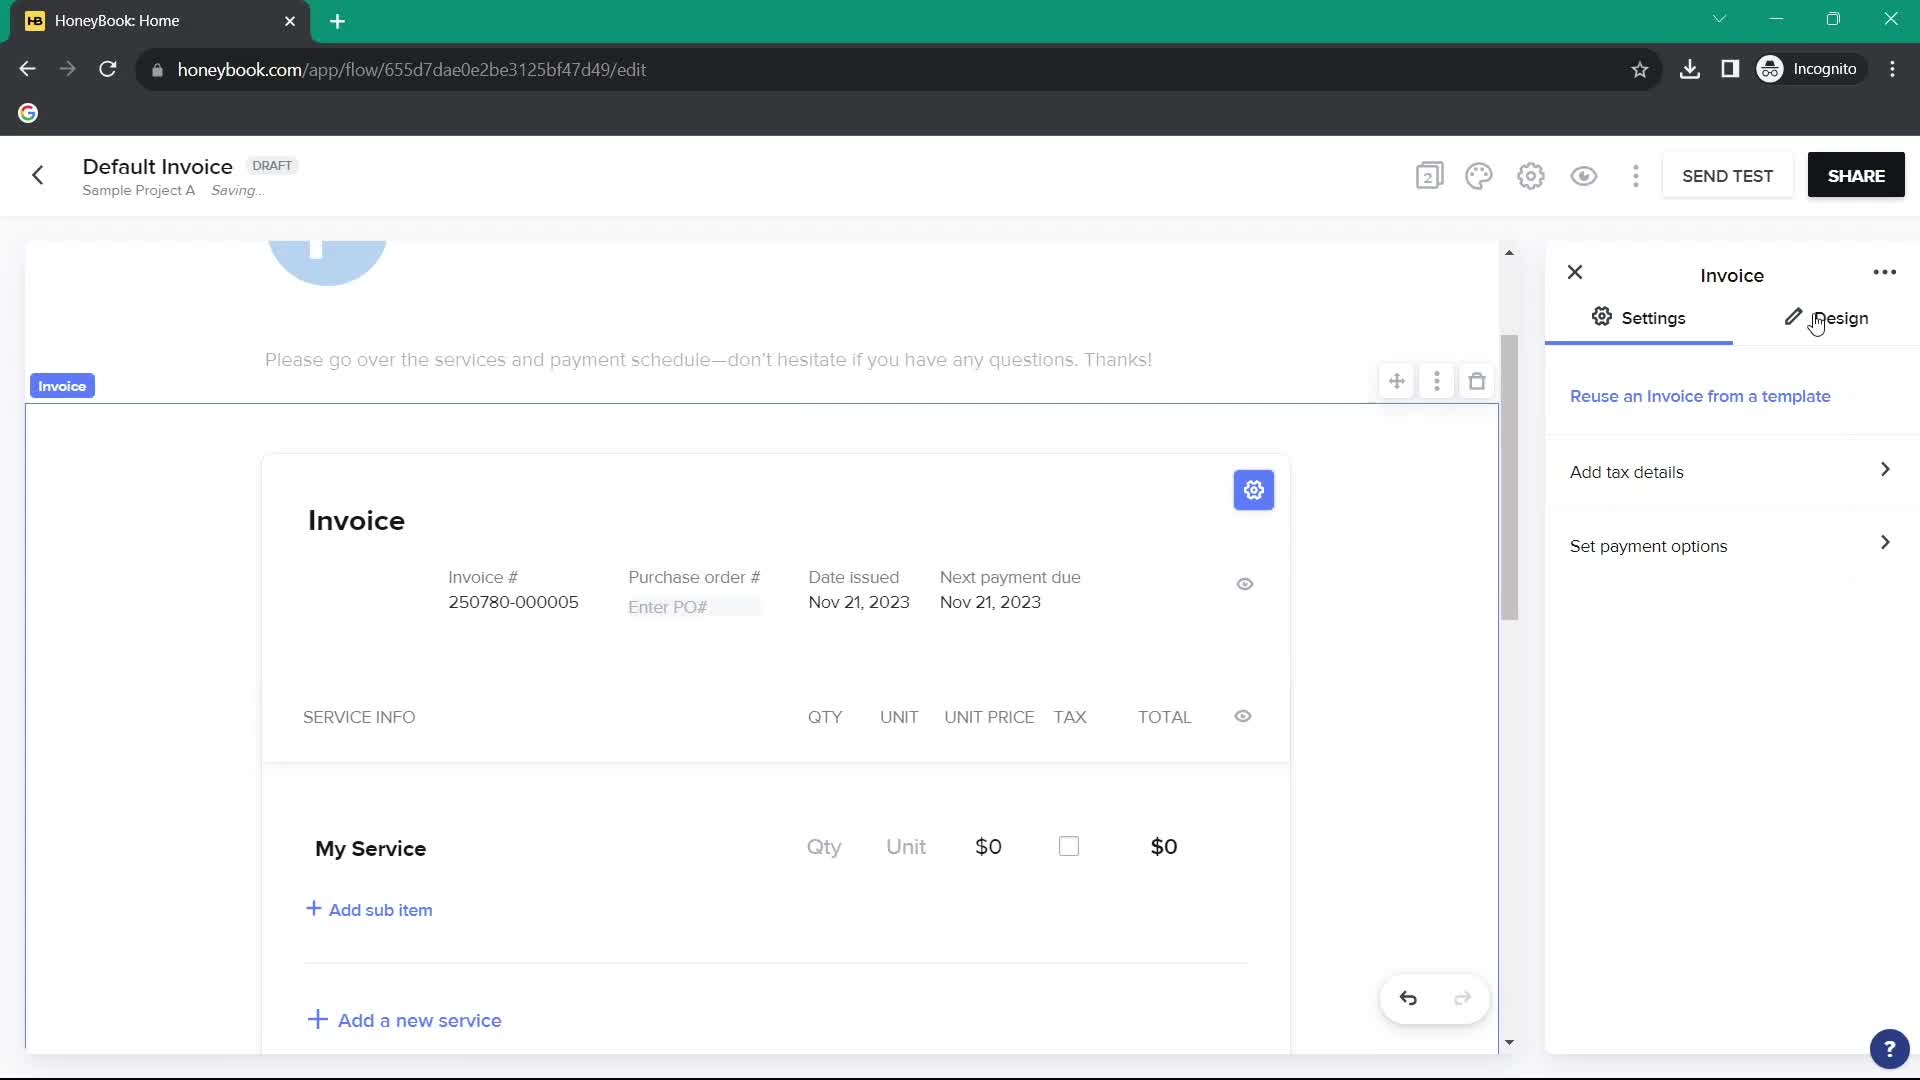This screenshot has width=1920, height=1080.
Task: Toggle visibility of SERVICE INFO column
Action: pyautogui.click(x=1242, y=716)
